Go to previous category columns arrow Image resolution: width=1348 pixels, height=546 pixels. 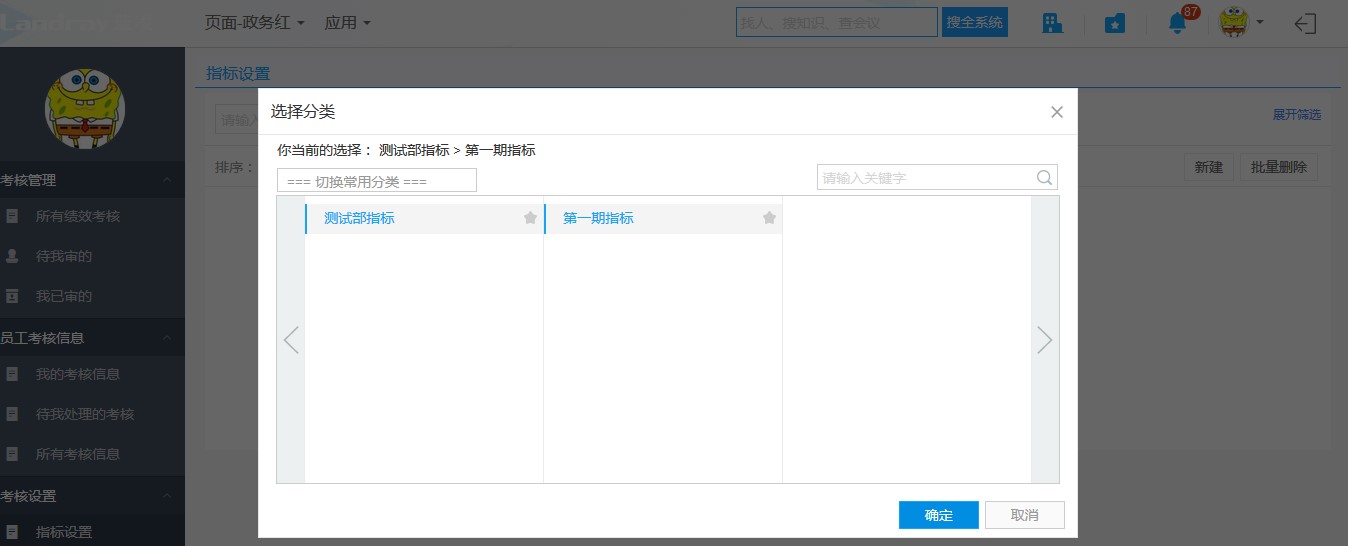[291, 340]
